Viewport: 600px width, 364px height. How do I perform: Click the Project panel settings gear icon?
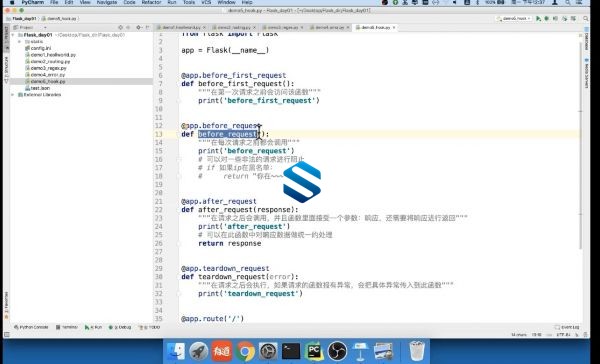pos(139,28)
